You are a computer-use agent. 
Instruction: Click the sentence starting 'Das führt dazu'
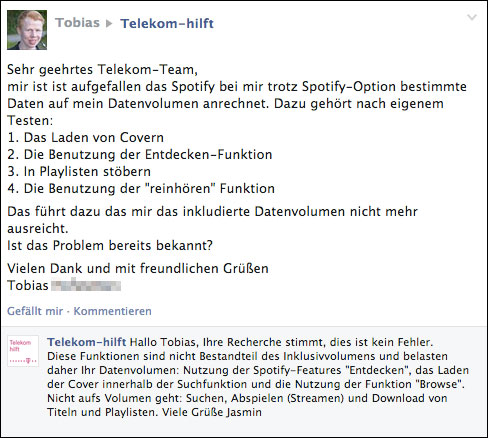(x=212, y=220)
